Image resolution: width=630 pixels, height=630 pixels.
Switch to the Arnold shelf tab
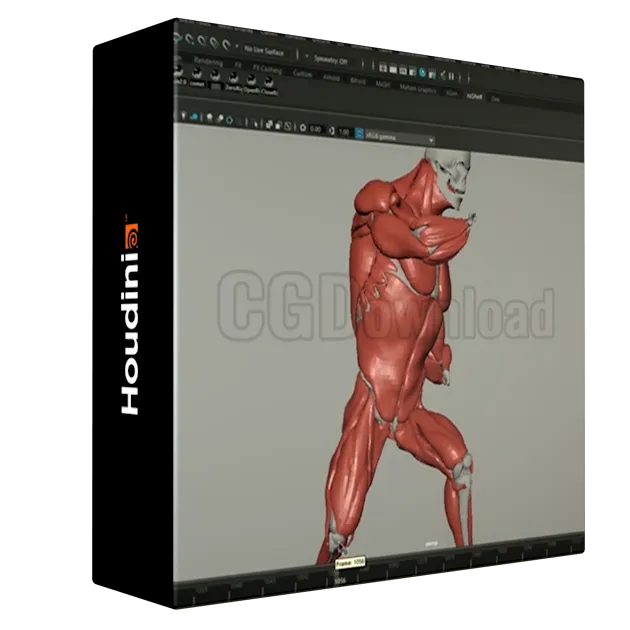pyautogui.click(x=331, y=78)
